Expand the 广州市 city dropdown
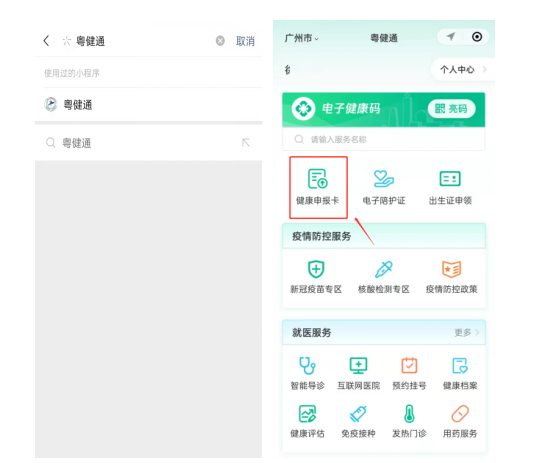540x463 pixels. (302, 38)
